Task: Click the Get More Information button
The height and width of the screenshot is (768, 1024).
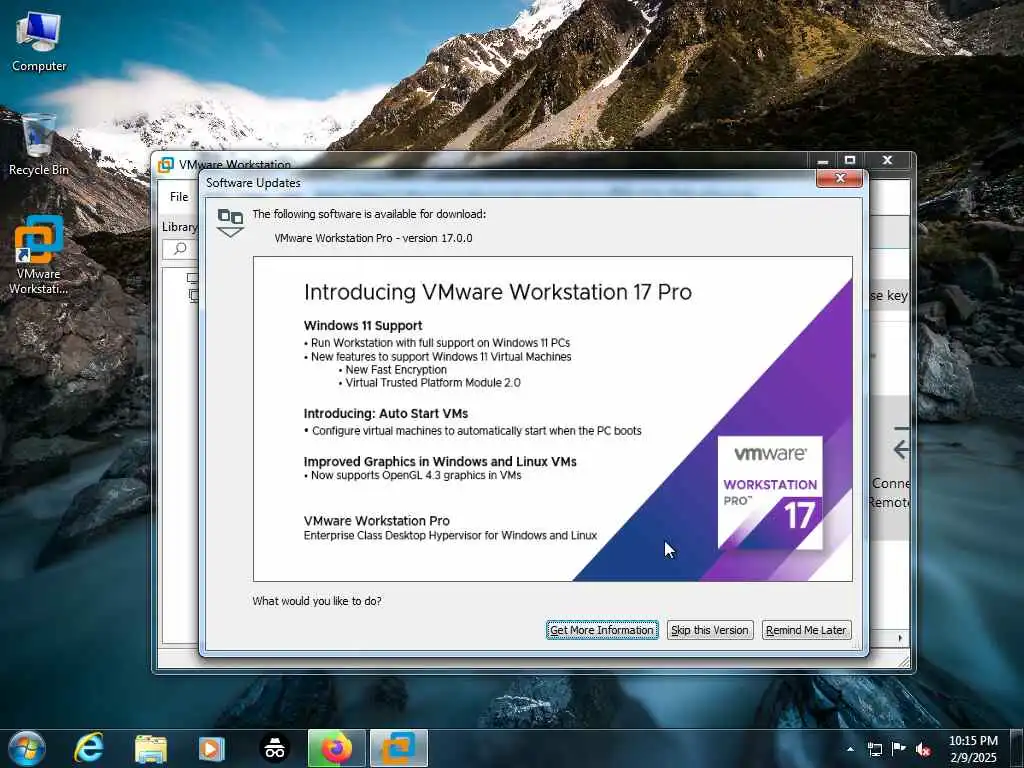Action: coord(601,630)
